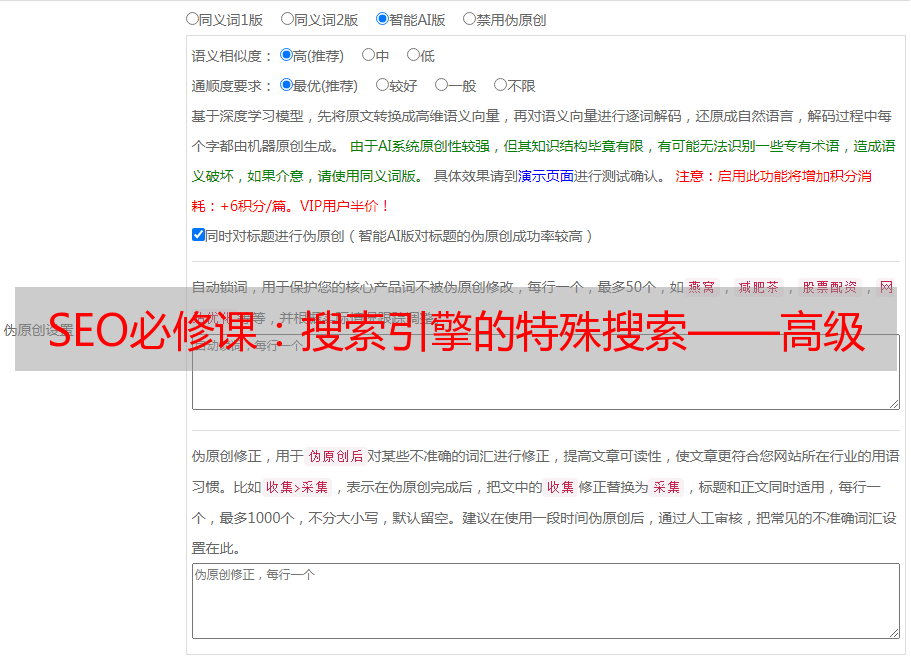Toggle 同时对标题进行伪原创 checkbox
Screen dimensions: 911x658
click(198, 235)
